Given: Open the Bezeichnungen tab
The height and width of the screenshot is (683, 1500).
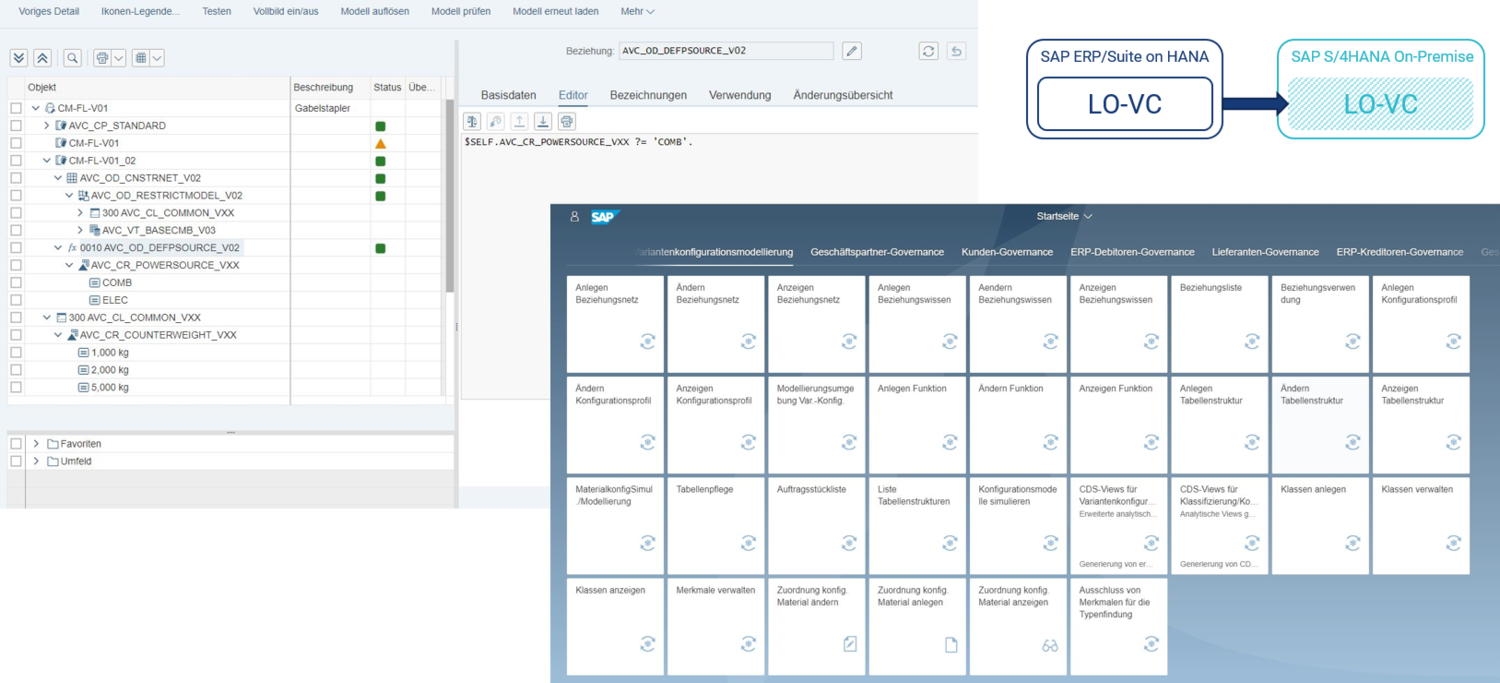Looking at the screenshot, I should tap(649, 95).
